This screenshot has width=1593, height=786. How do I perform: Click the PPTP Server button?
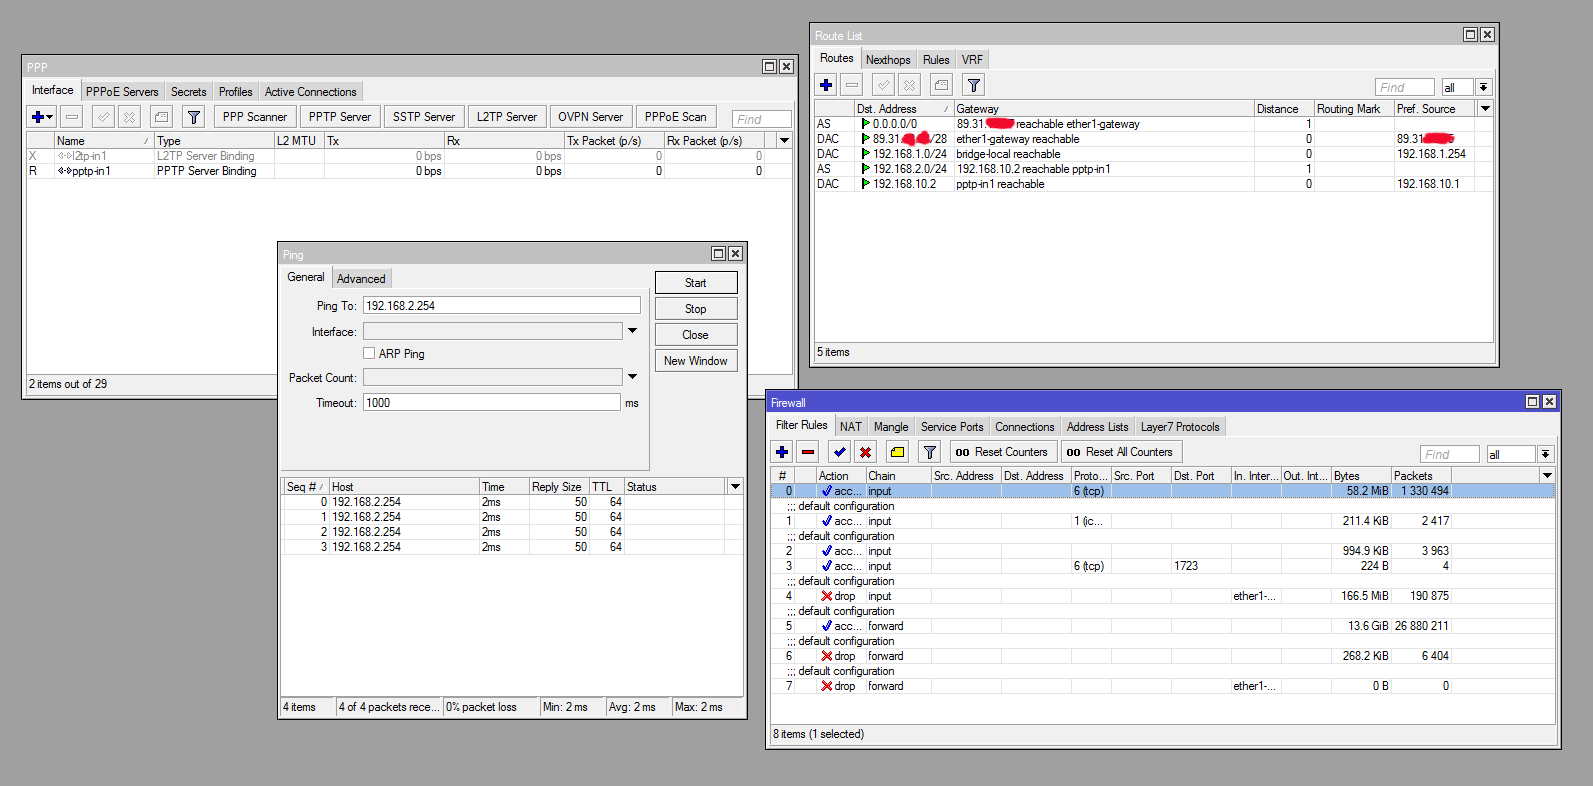(340, 117)
